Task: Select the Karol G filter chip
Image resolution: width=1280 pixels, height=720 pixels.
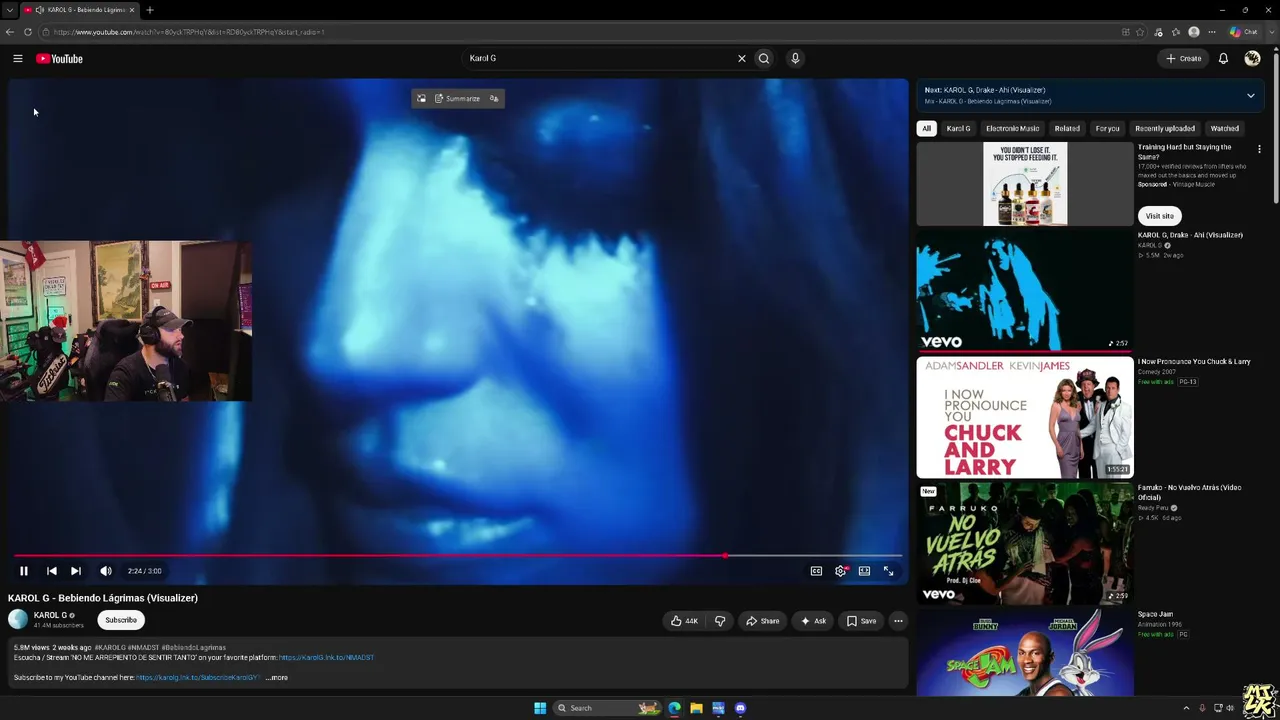Action: [958, 128]
